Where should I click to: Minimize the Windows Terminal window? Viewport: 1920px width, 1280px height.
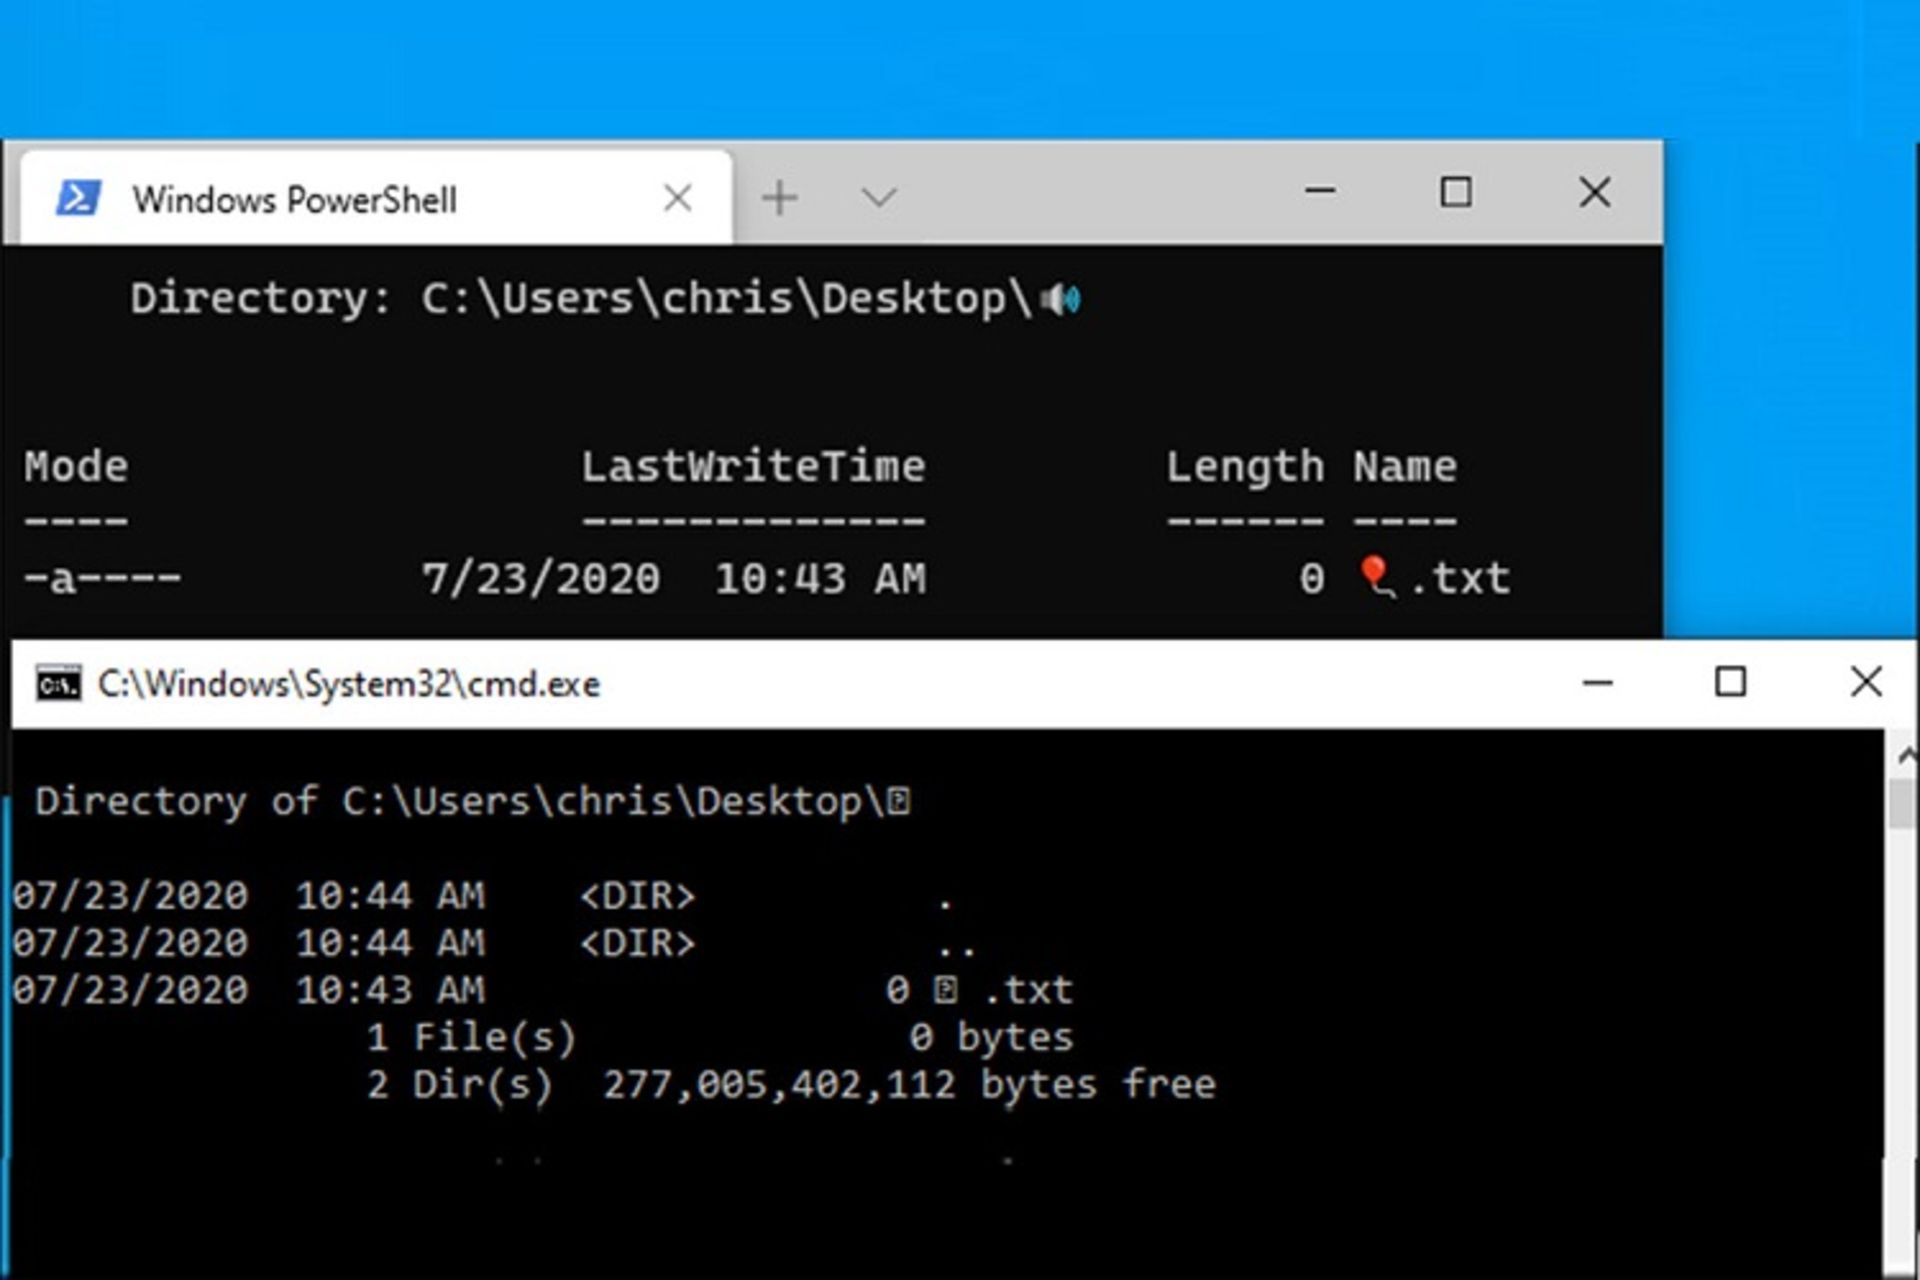[x=1320, y=191]
